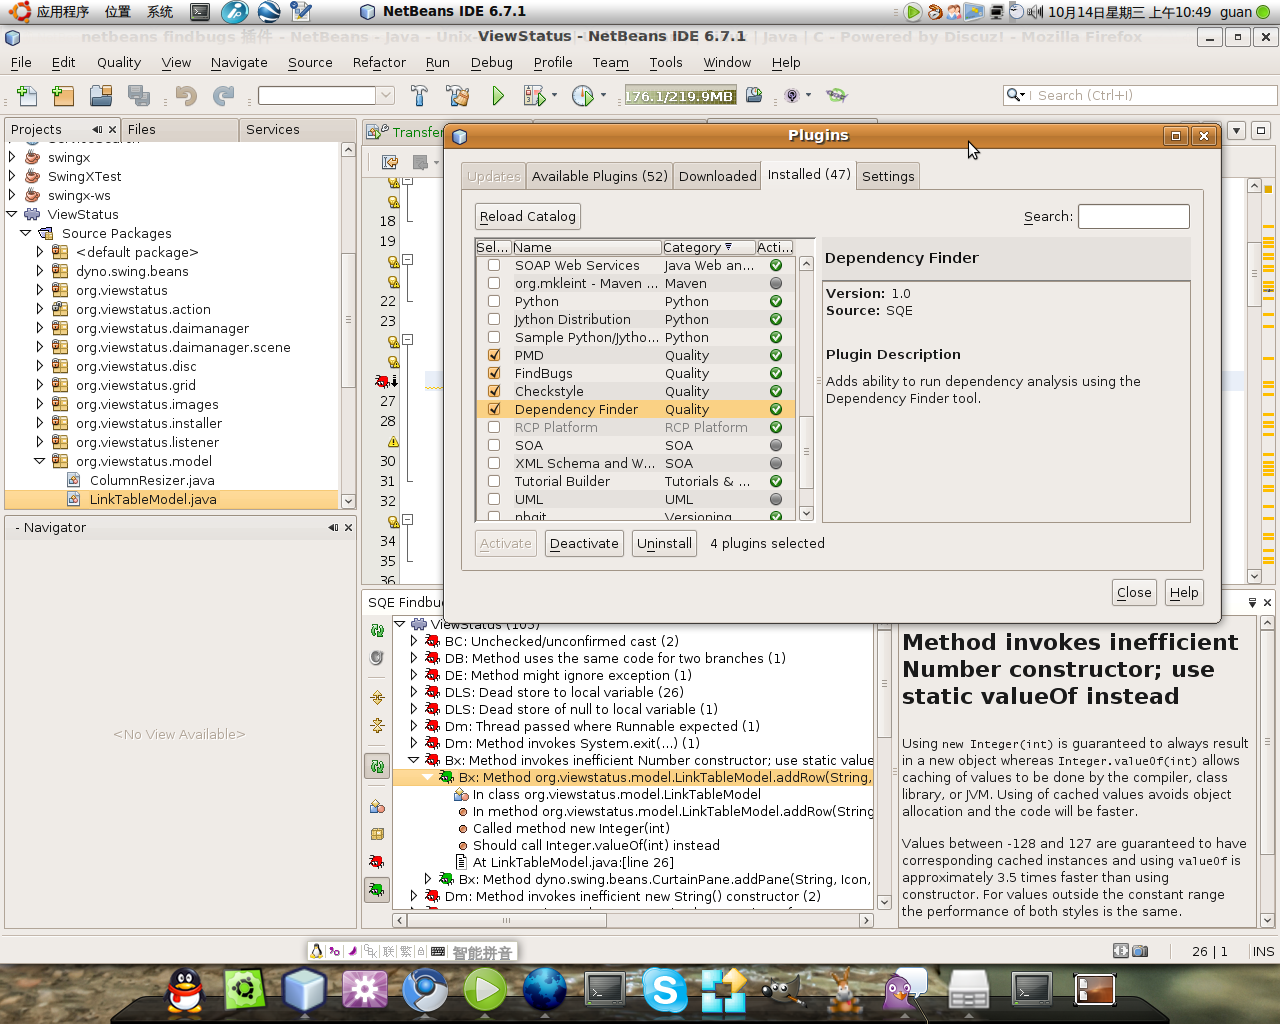
Task: Check the Tutorial Builder plugin checkbox
Action: point(494,481)
